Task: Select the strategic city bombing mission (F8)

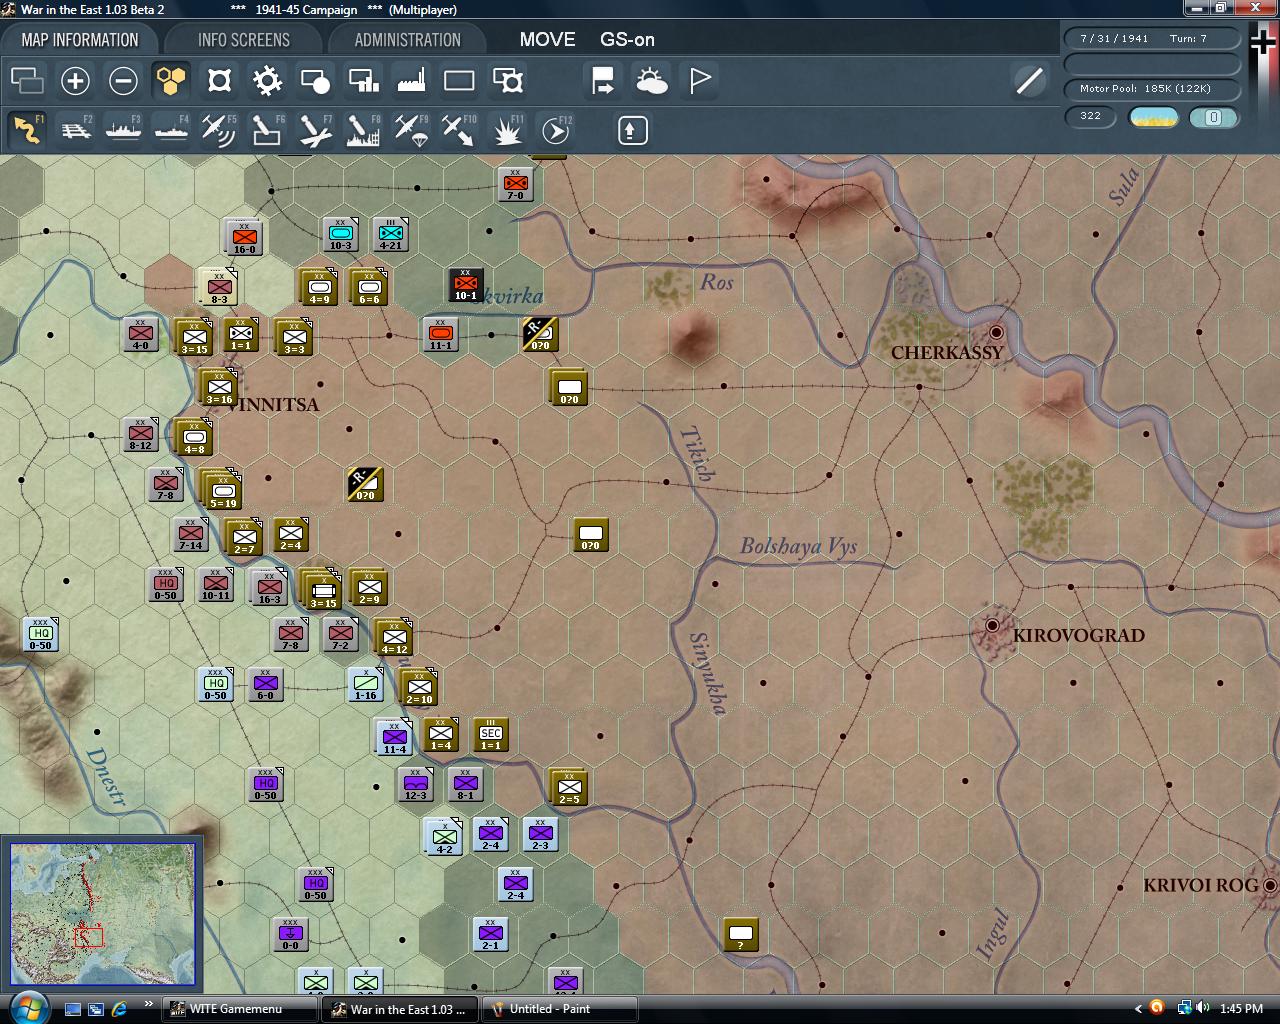Action: (362, 130)
